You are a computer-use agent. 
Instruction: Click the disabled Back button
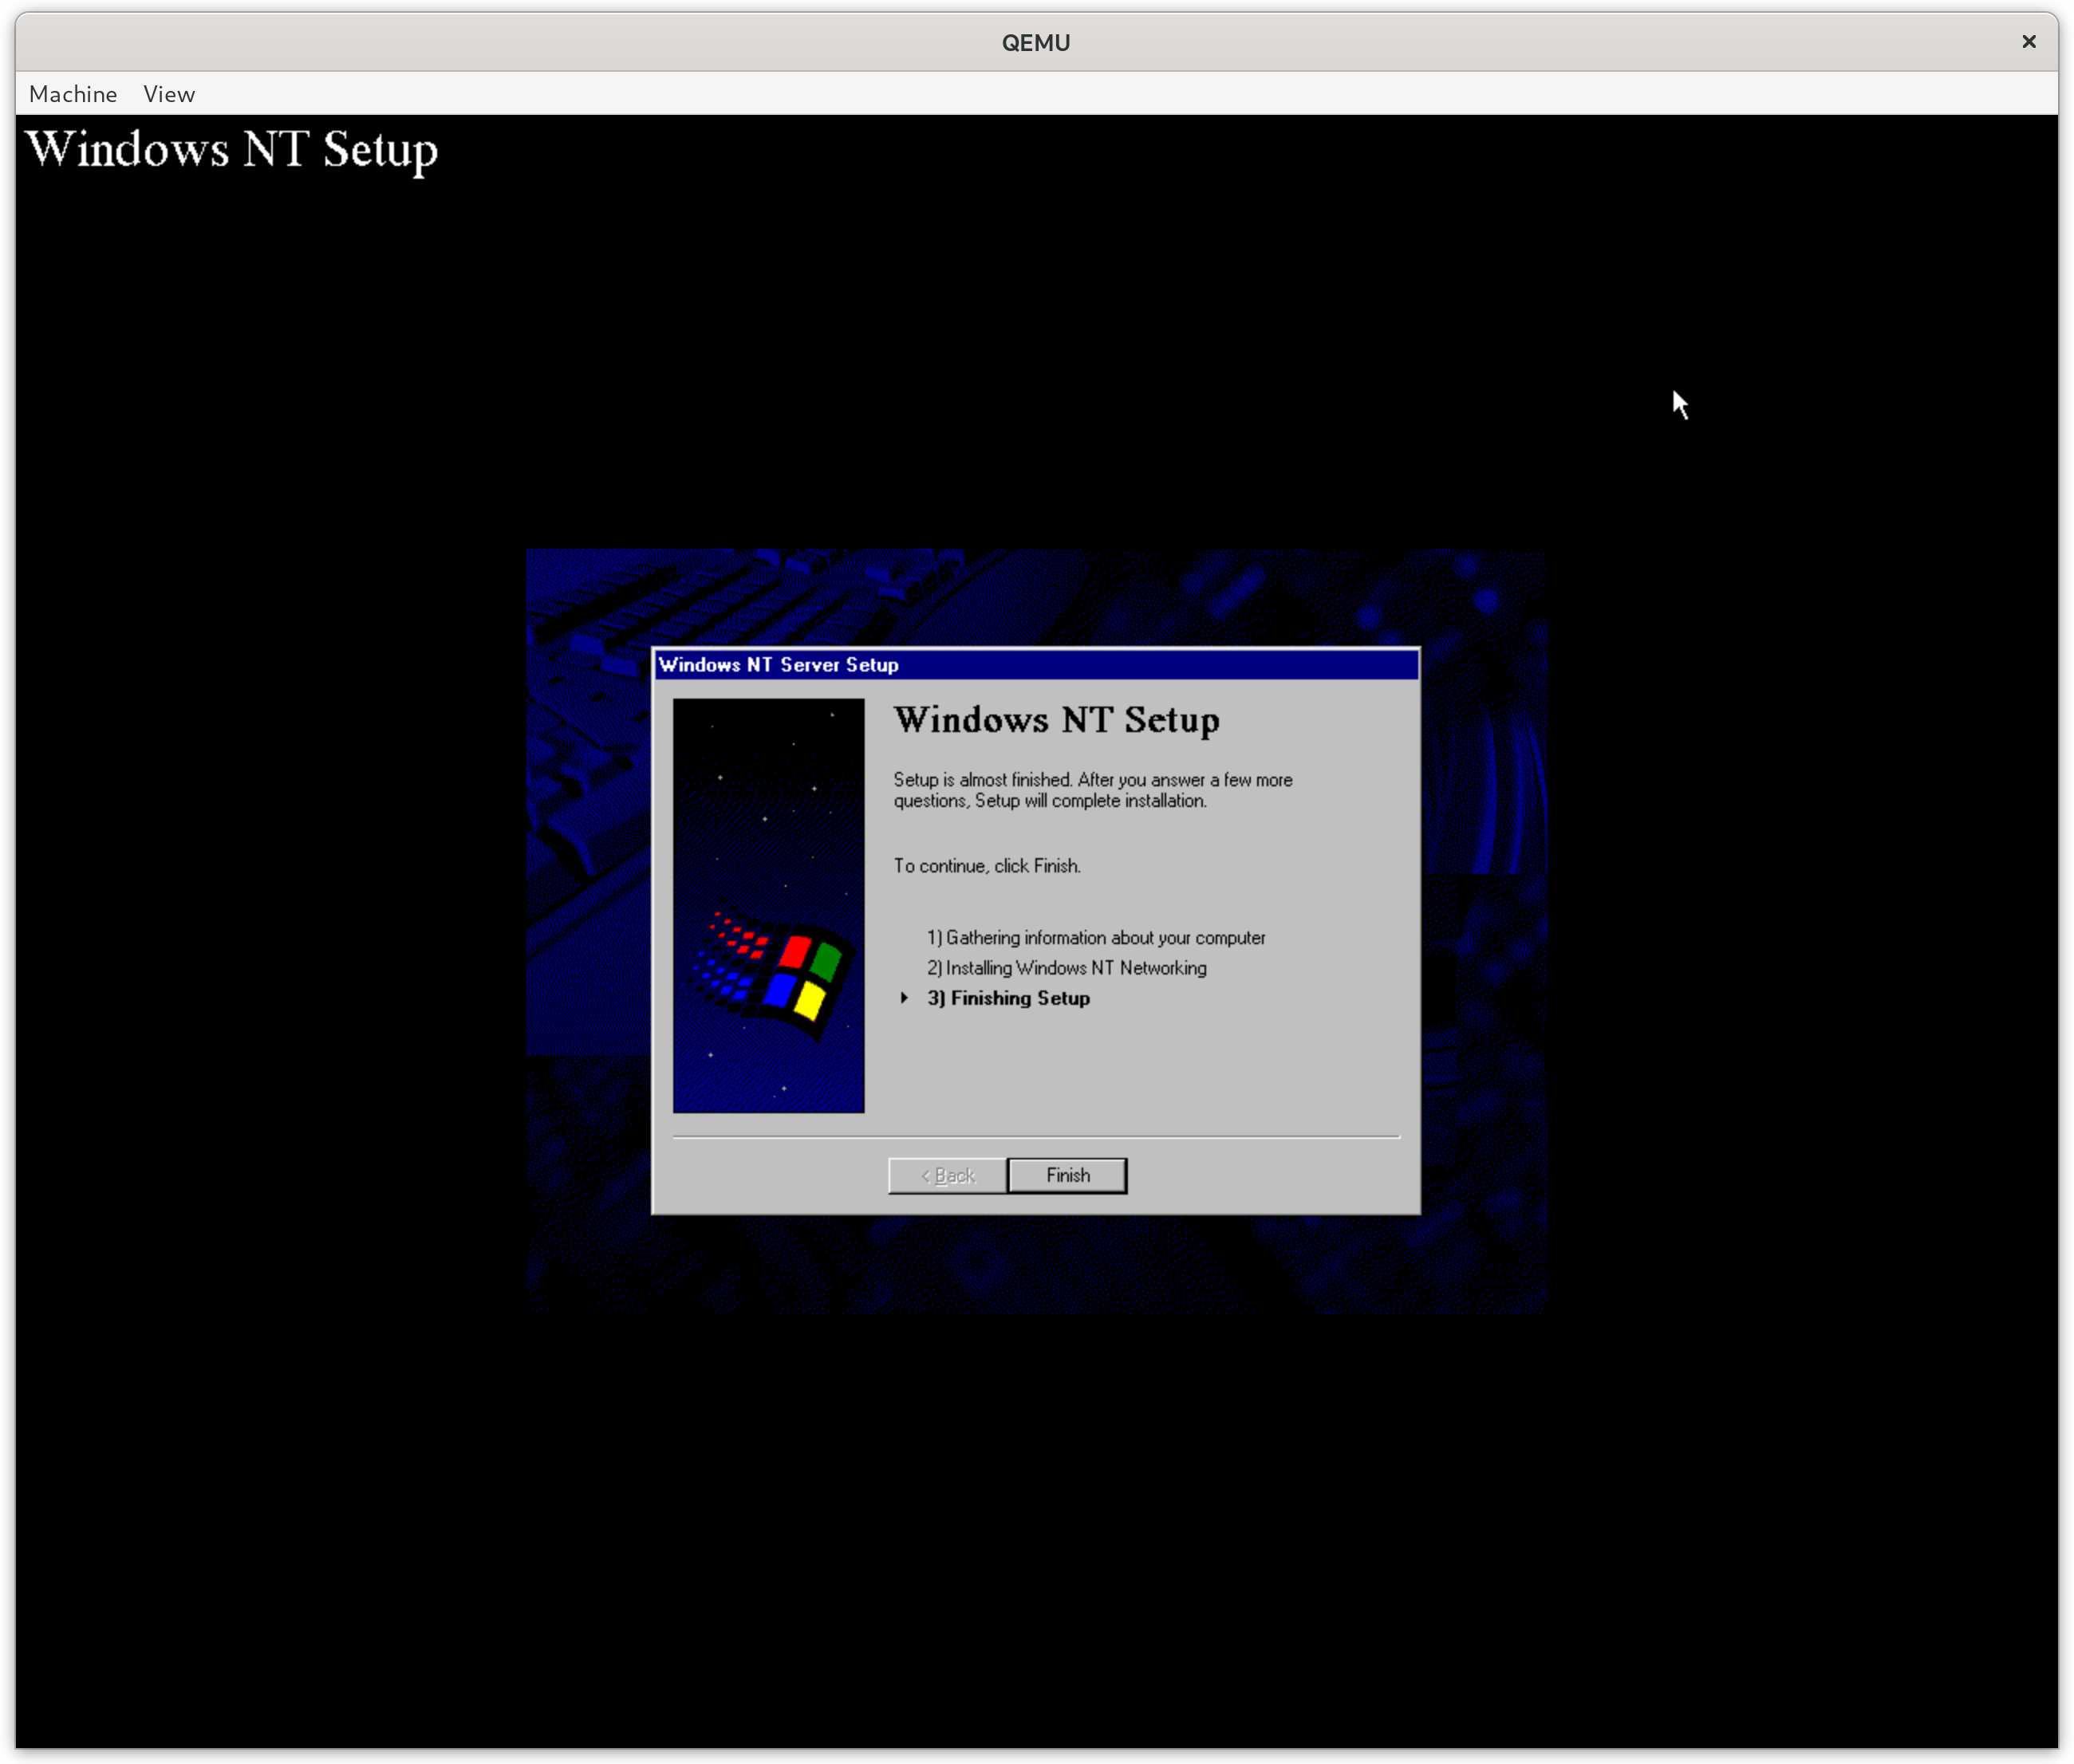(947, 1175)
